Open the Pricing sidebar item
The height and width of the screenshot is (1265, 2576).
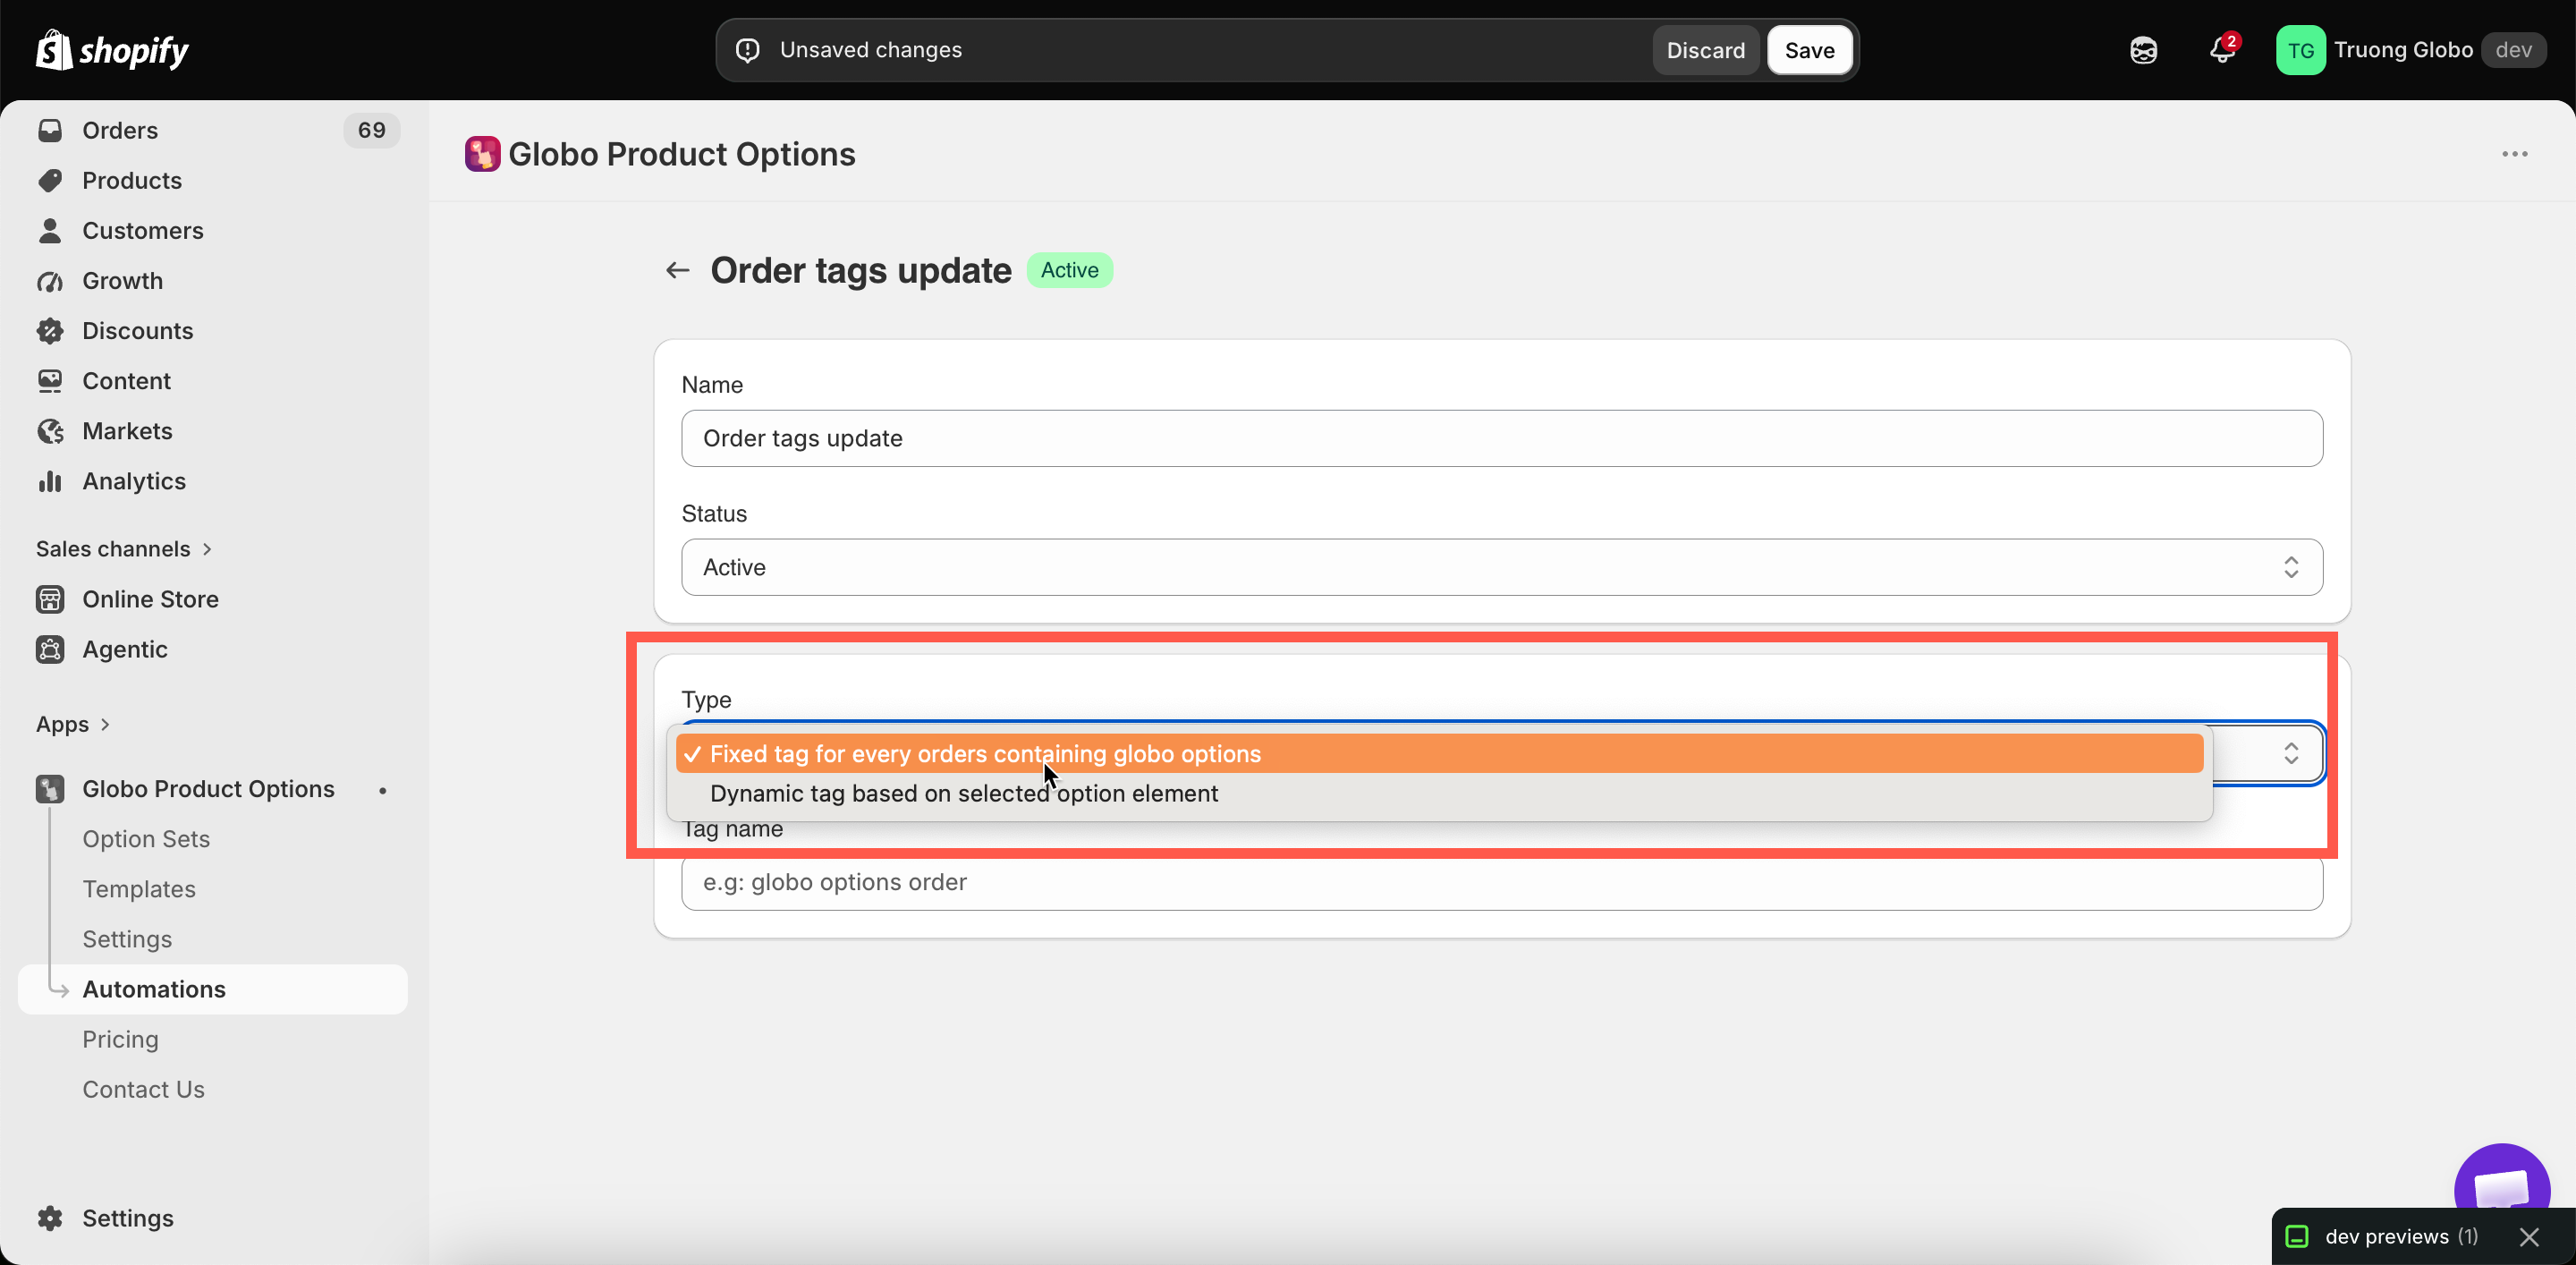click(x=120, y=1039)
